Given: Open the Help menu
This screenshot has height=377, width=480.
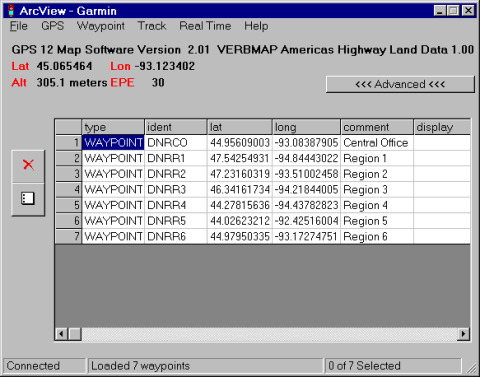Looking at the screenshot, I should [256, 26].
